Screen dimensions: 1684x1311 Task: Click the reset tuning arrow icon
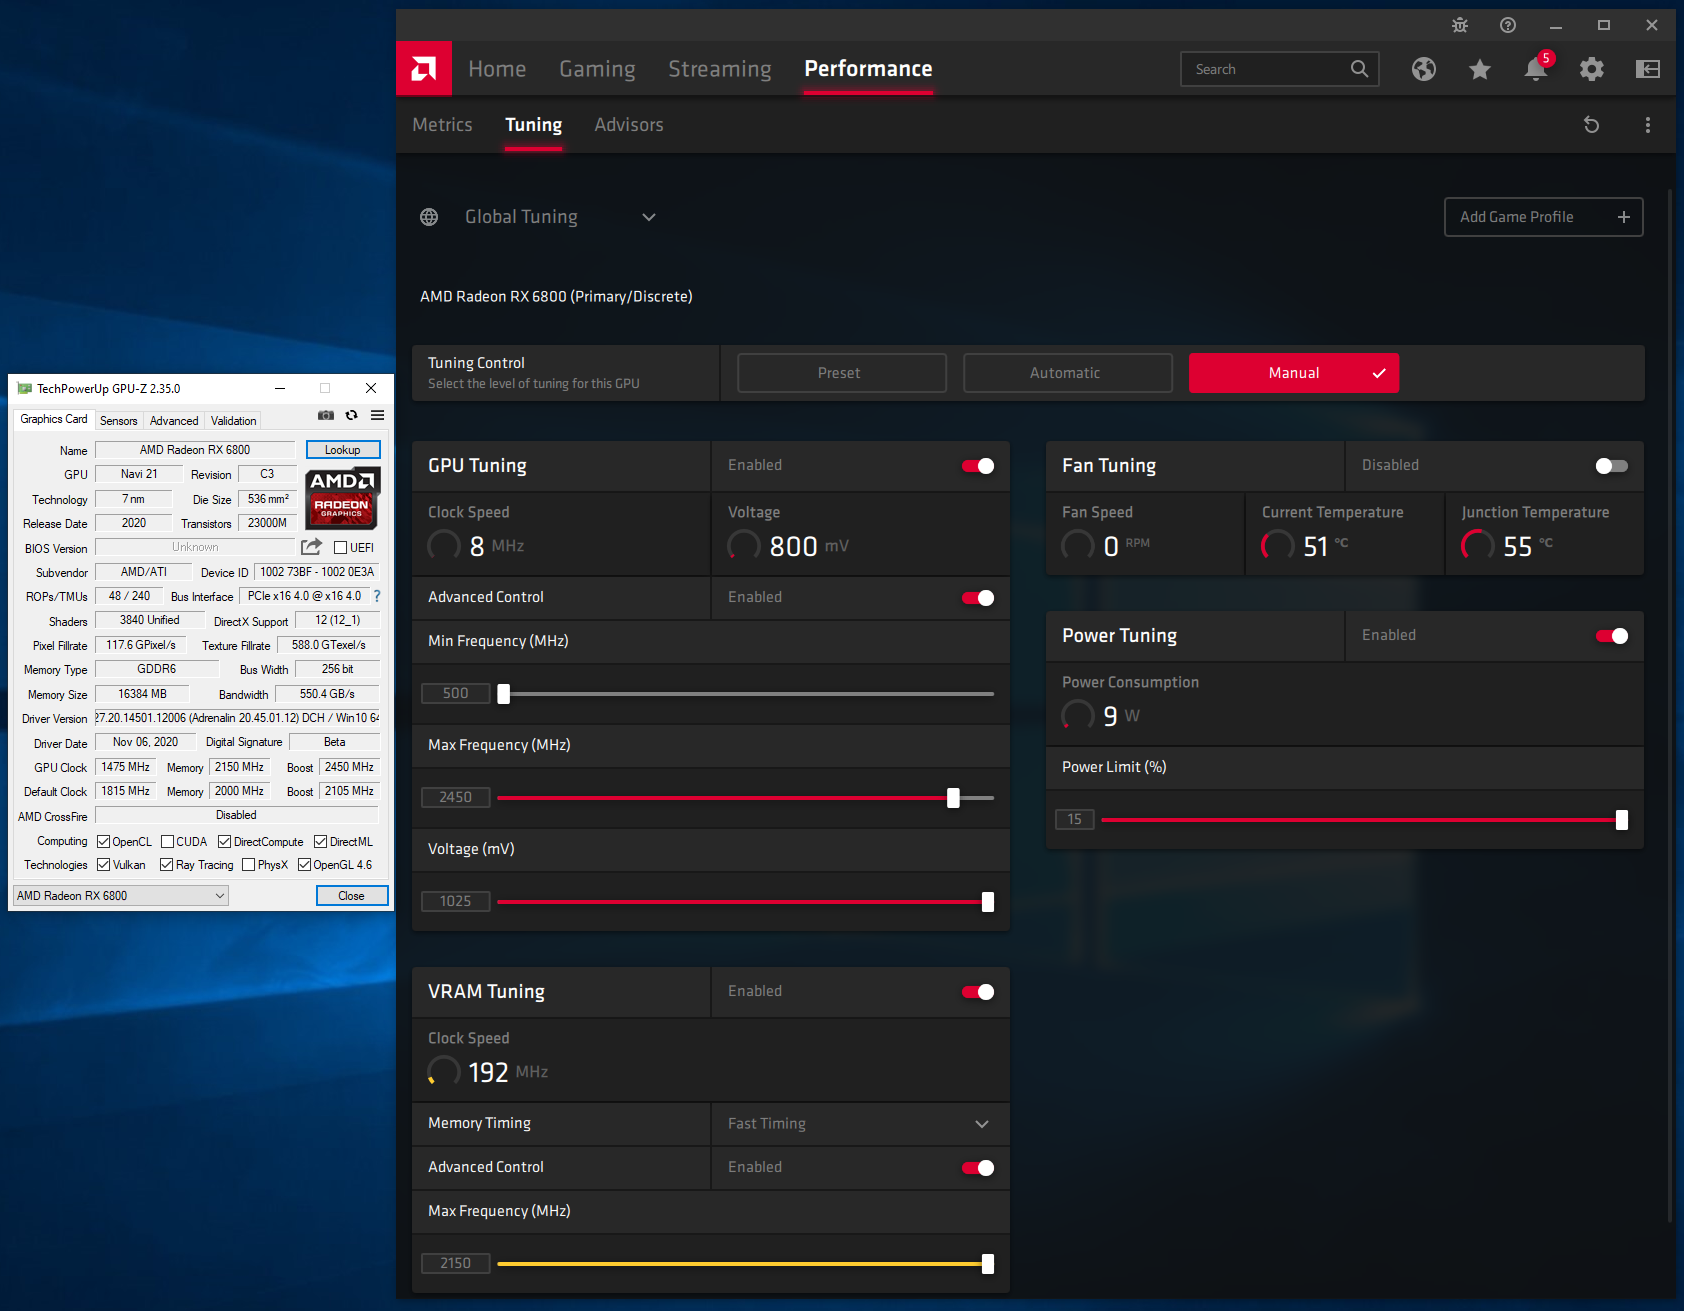(x=1592, y=125)
